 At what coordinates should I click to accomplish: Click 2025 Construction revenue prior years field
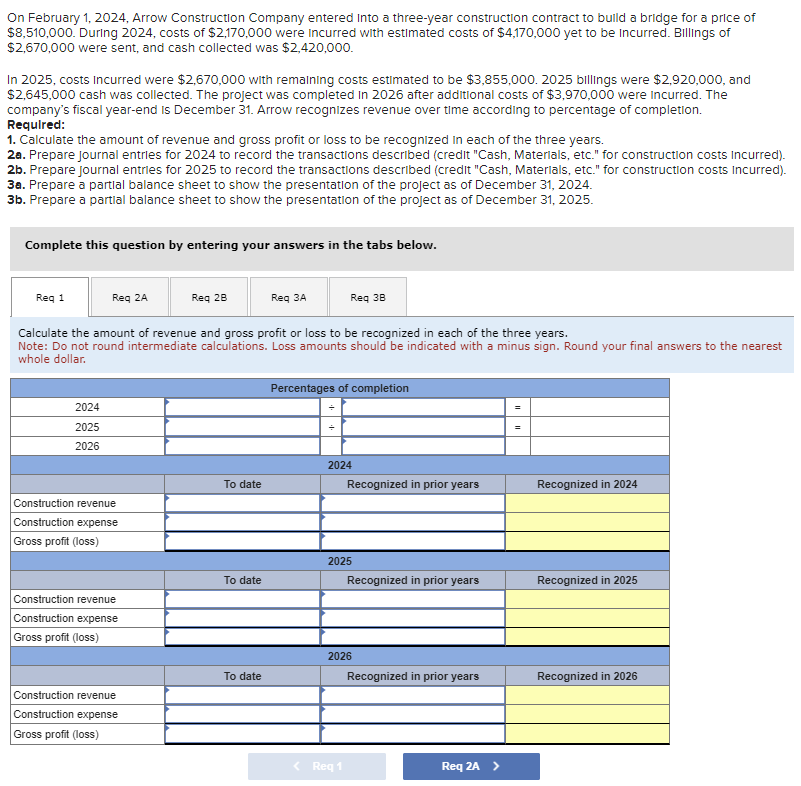pyautogui.click(x=413, y=599)
